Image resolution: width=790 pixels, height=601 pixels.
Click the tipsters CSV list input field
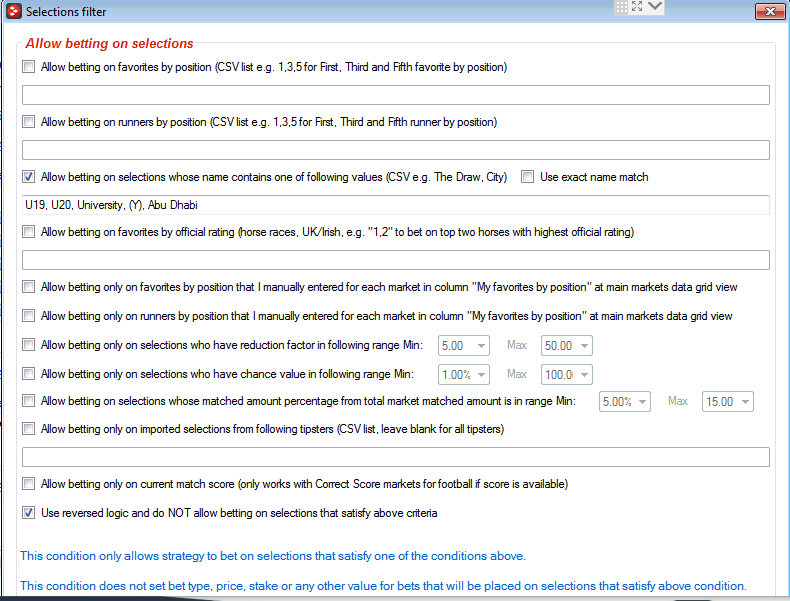click(x=396, y=456)
